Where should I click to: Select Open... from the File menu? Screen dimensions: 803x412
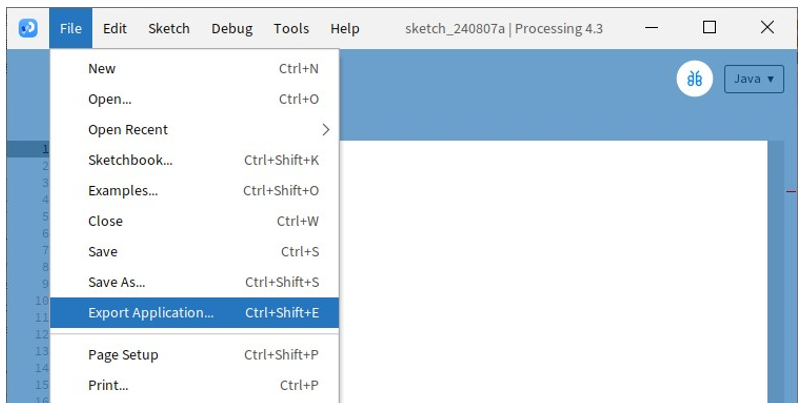[195, 99]
